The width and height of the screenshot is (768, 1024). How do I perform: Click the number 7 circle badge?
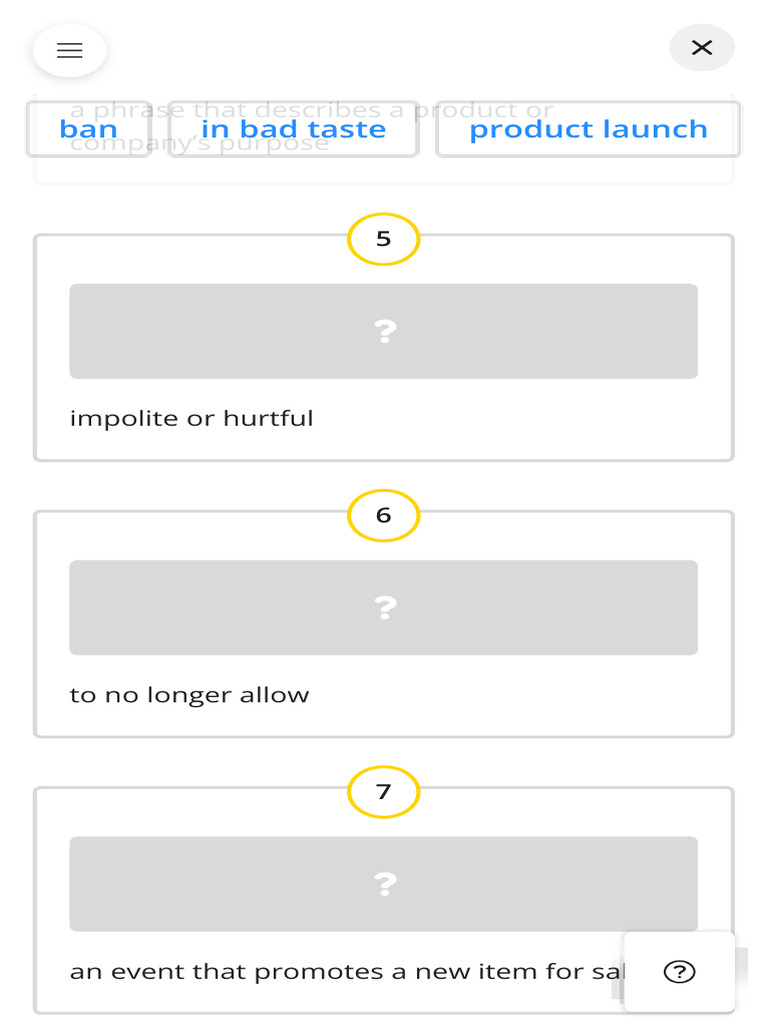pos(383,792)
